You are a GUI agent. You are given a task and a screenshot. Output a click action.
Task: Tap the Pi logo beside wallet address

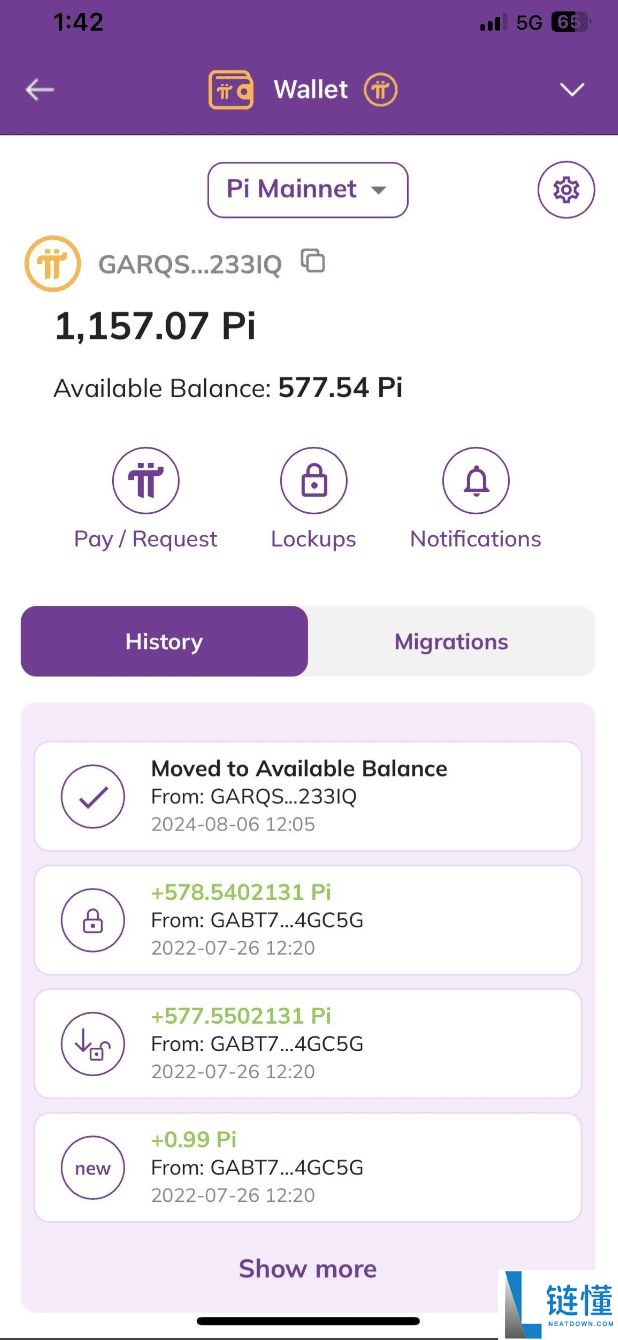52,264
